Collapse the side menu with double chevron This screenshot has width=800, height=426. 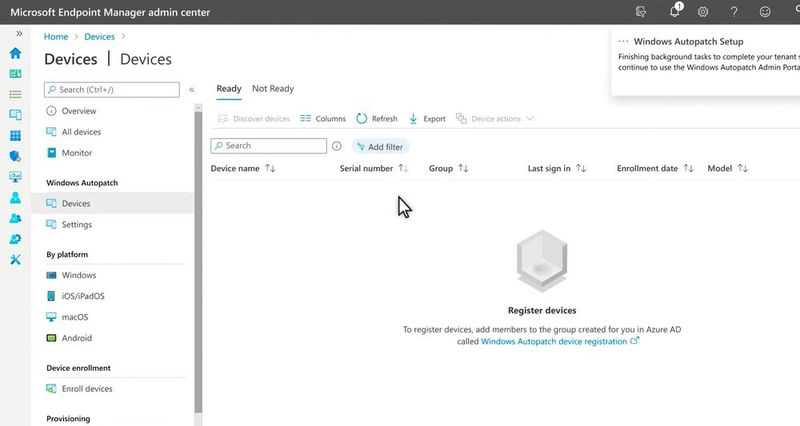point(192,90)
